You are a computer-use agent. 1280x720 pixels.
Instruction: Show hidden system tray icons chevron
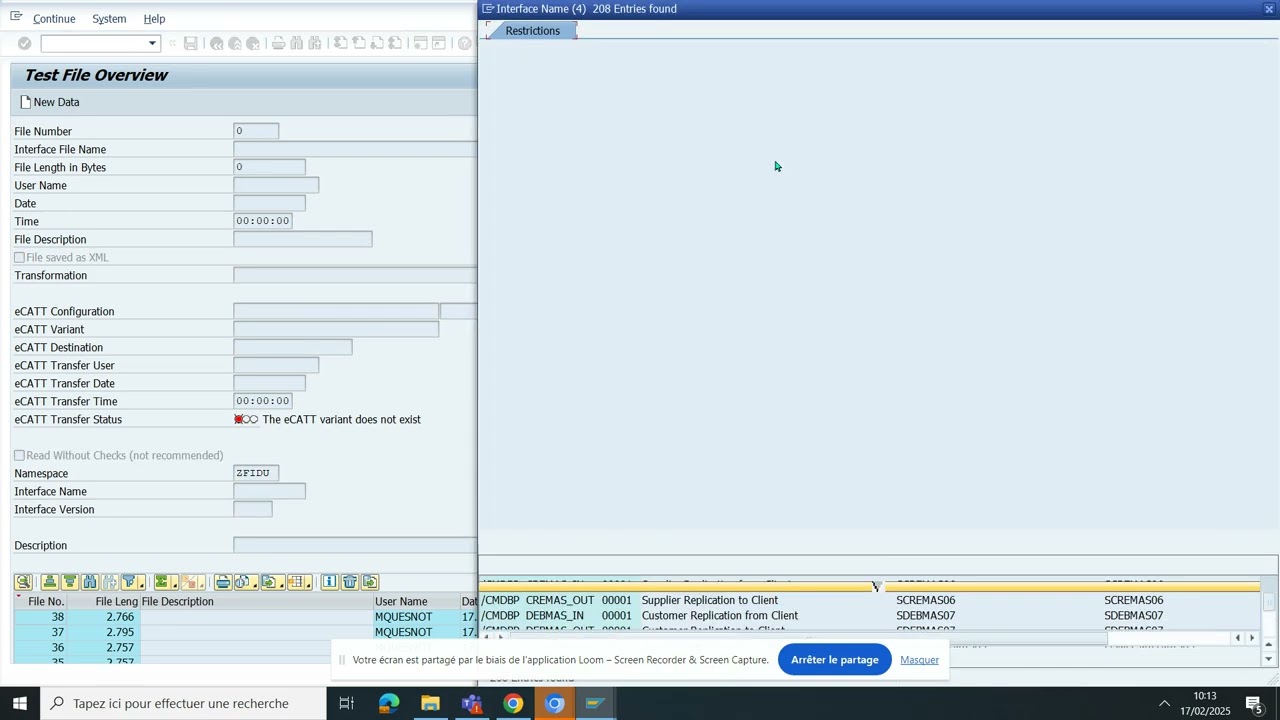[1164, 704]
